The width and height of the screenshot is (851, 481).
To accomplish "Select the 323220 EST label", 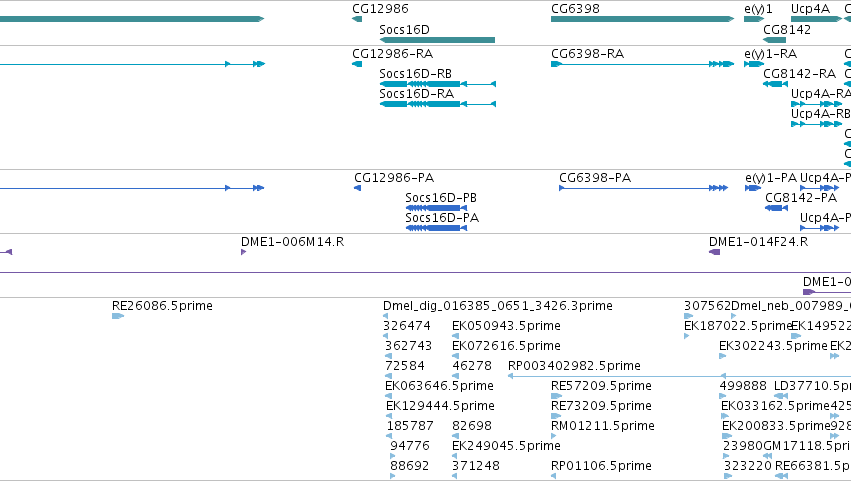I will click(x=747, y=466).
